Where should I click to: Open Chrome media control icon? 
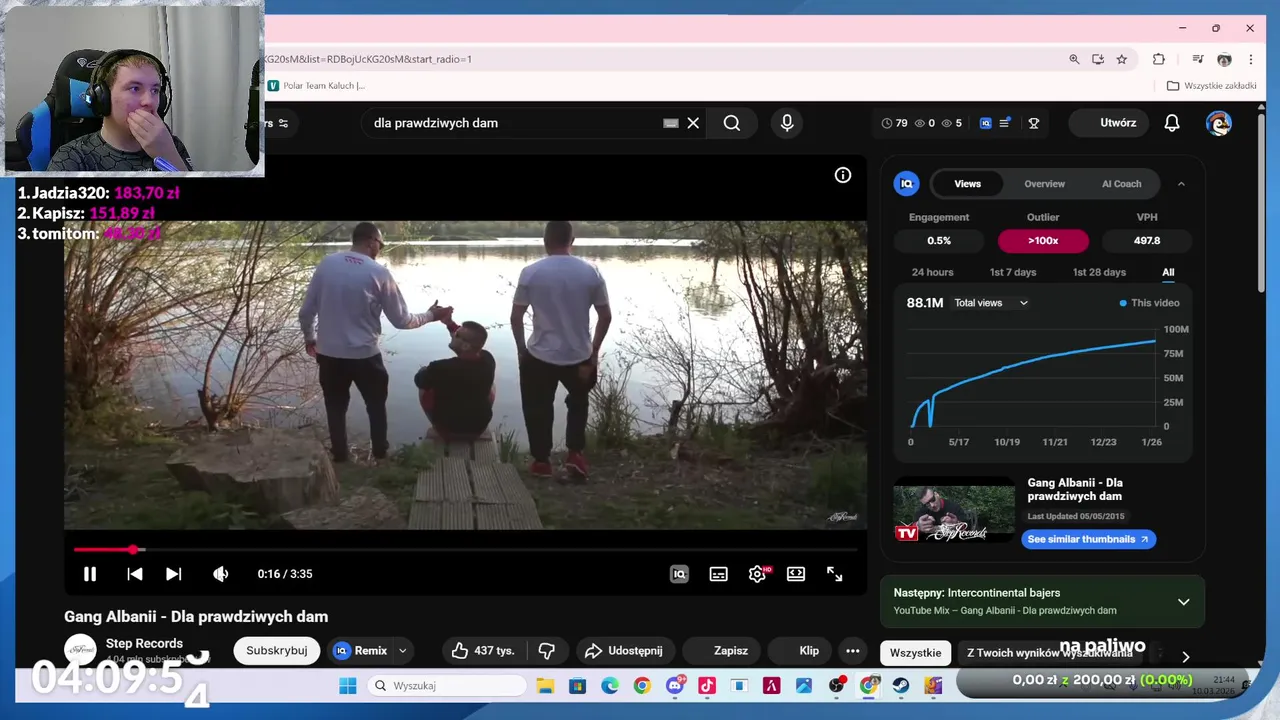coord(1197,59)
